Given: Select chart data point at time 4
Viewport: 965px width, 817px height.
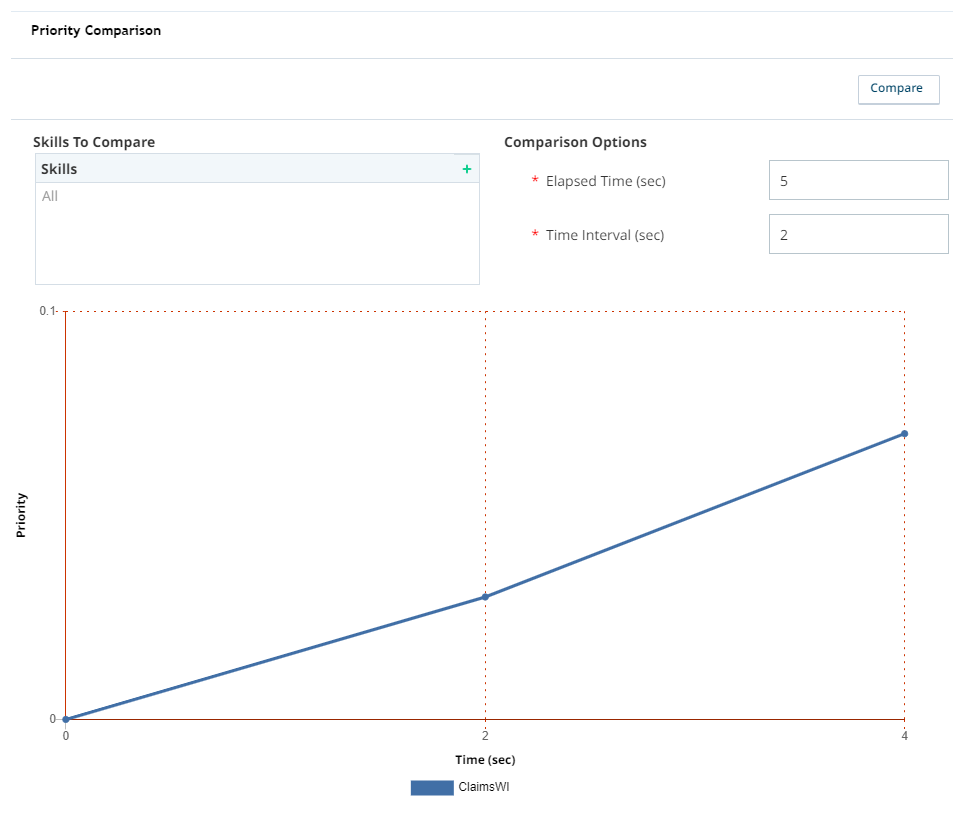Looking at the screenshot, I should pos(904,434).
